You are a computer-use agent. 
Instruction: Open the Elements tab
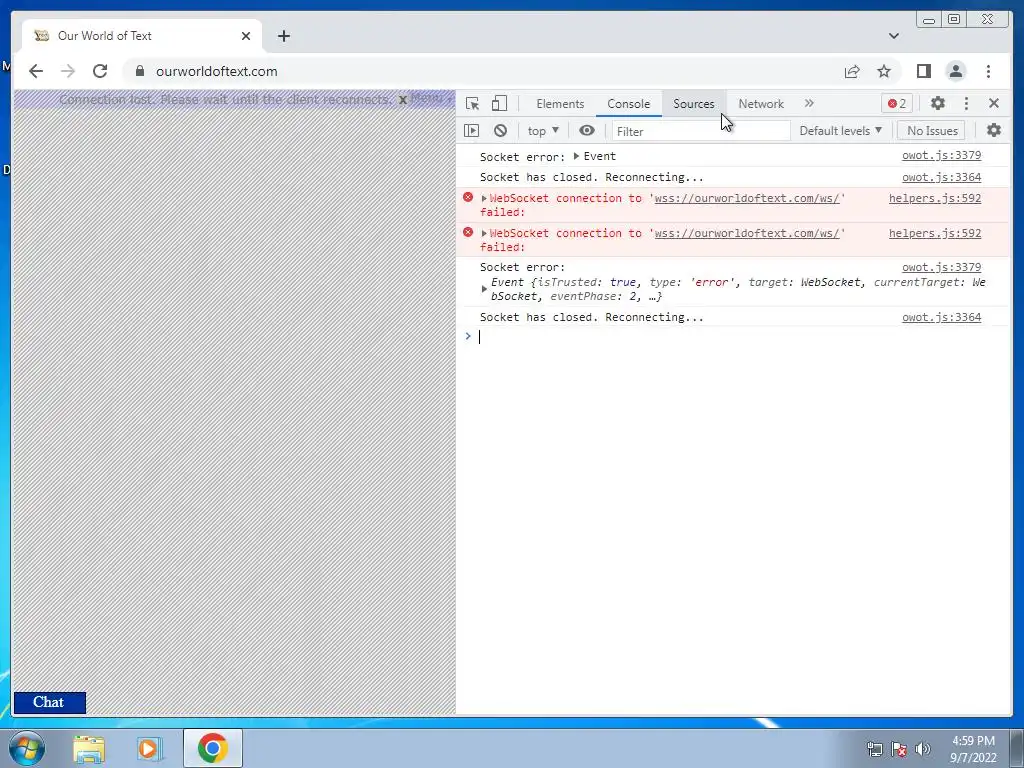coord(560,104)
